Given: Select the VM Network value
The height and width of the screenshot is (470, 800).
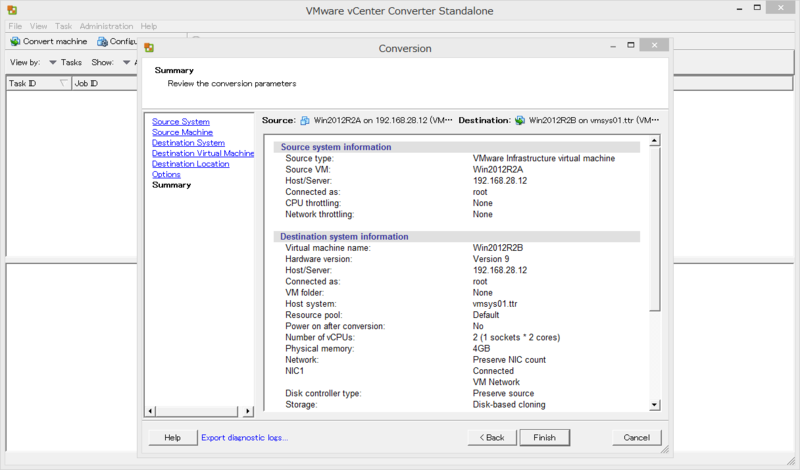Looking at the screenshot, I should [x=496, y=382].
